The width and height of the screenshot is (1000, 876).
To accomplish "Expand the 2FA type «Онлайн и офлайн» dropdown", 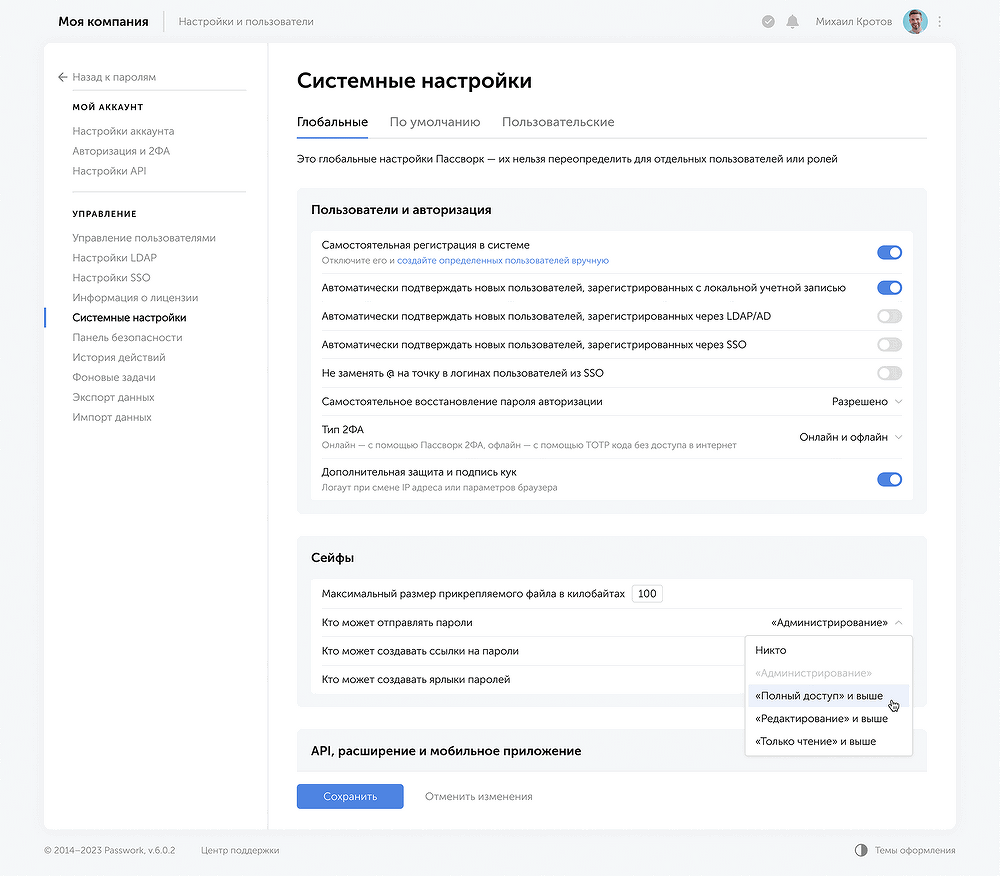I will [x=850, y=437].
